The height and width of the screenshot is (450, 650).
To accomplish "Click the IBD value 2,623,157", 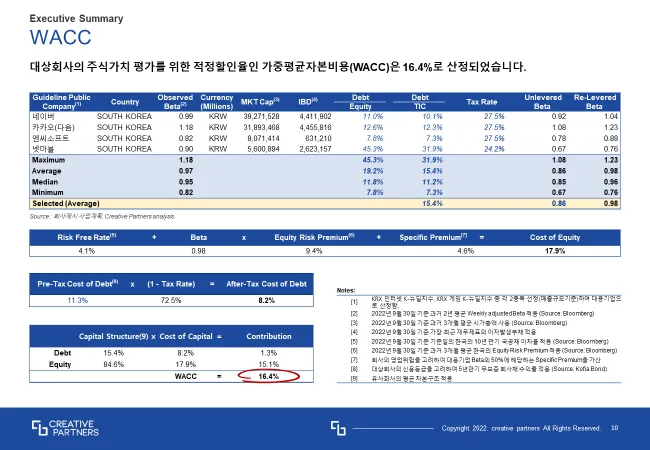I will click(x=315, y=149).
